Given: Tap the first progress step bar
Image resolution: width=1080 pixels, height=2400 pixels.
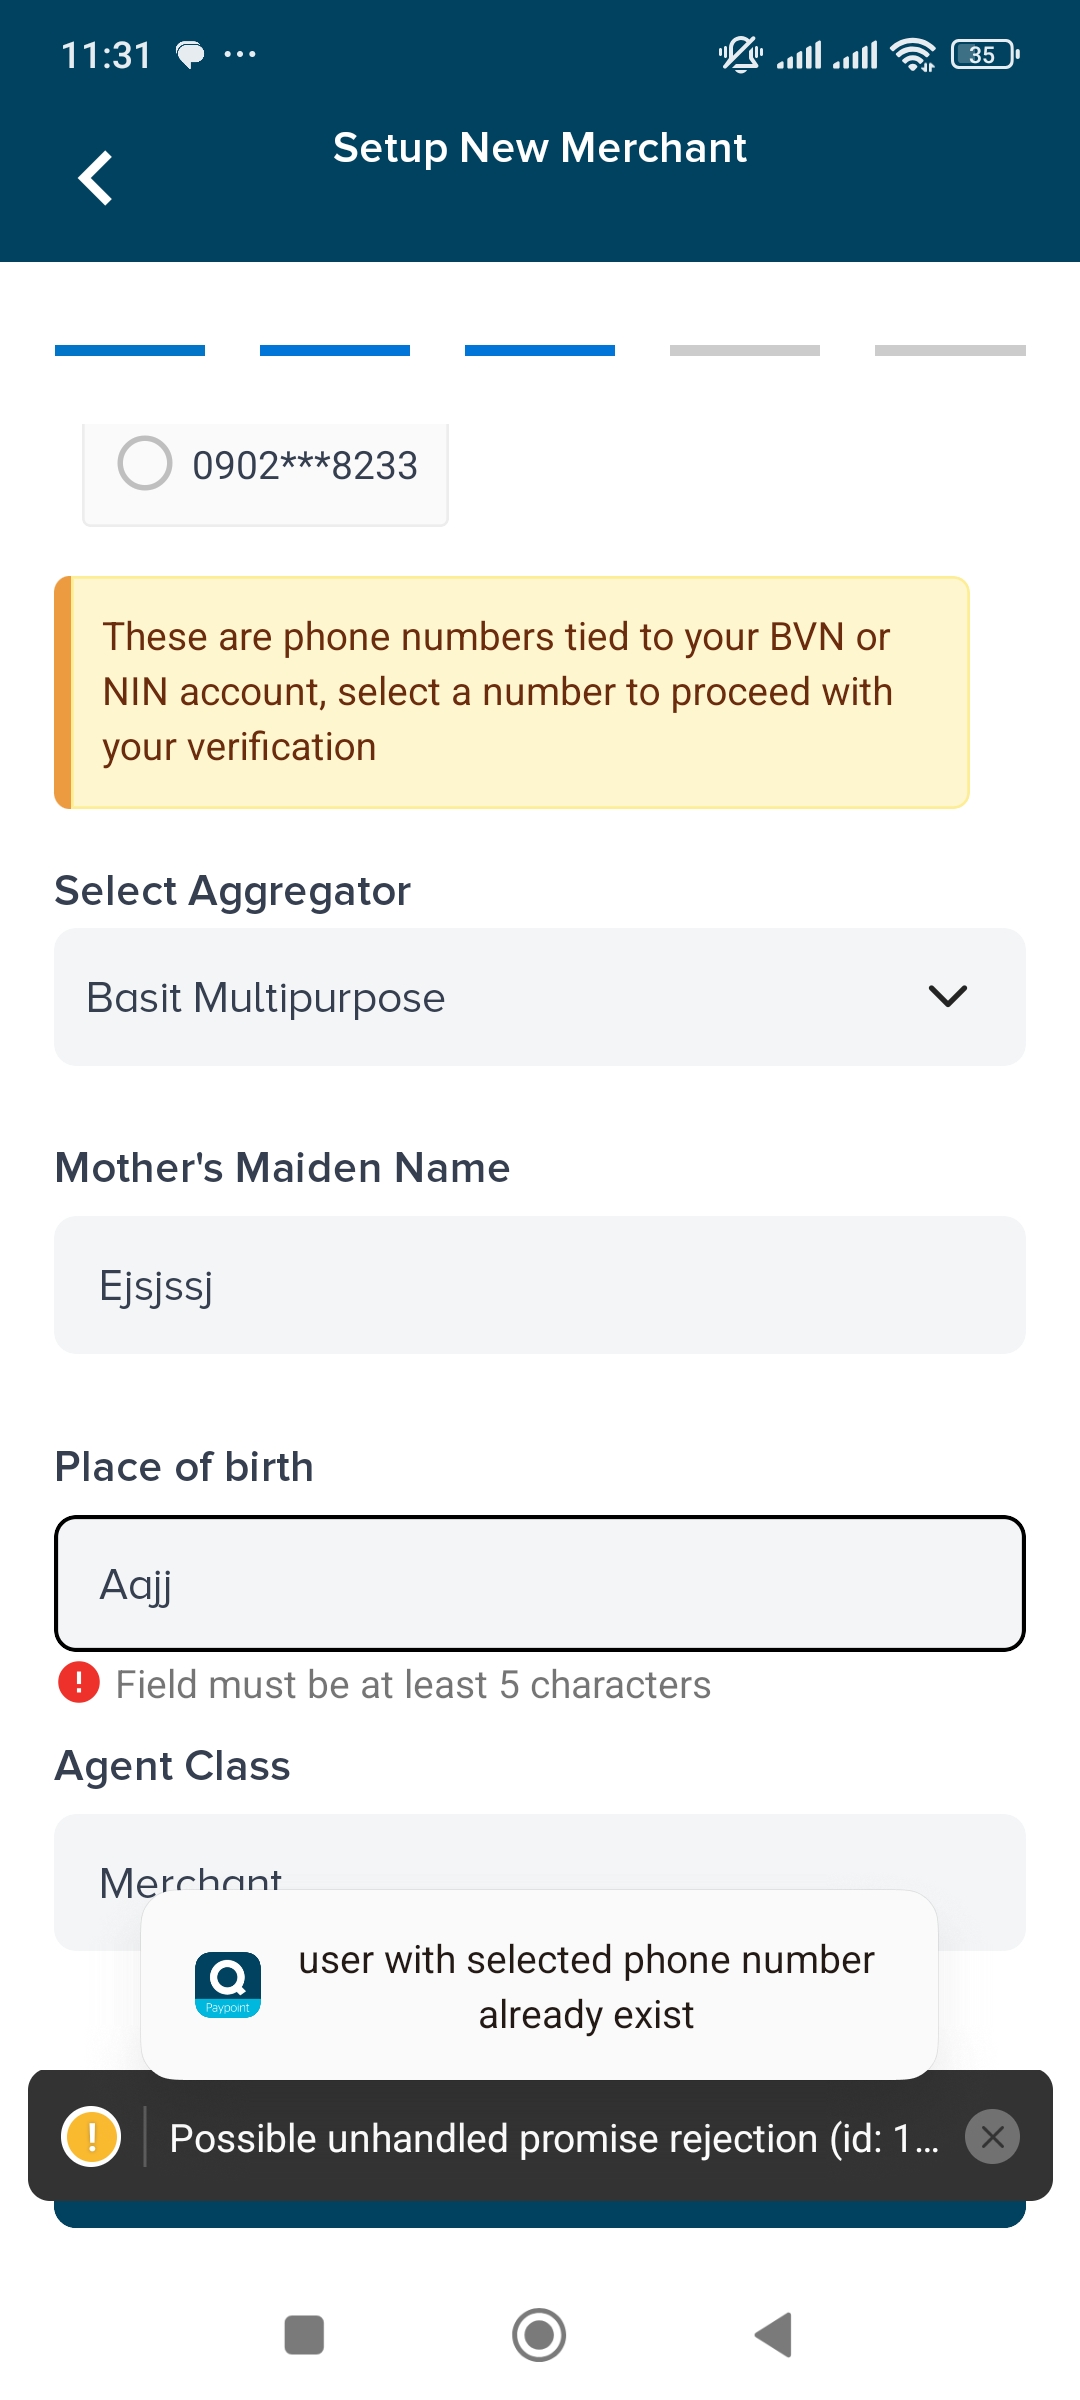Looking at the screenshot, I should (x=130, y=351).
